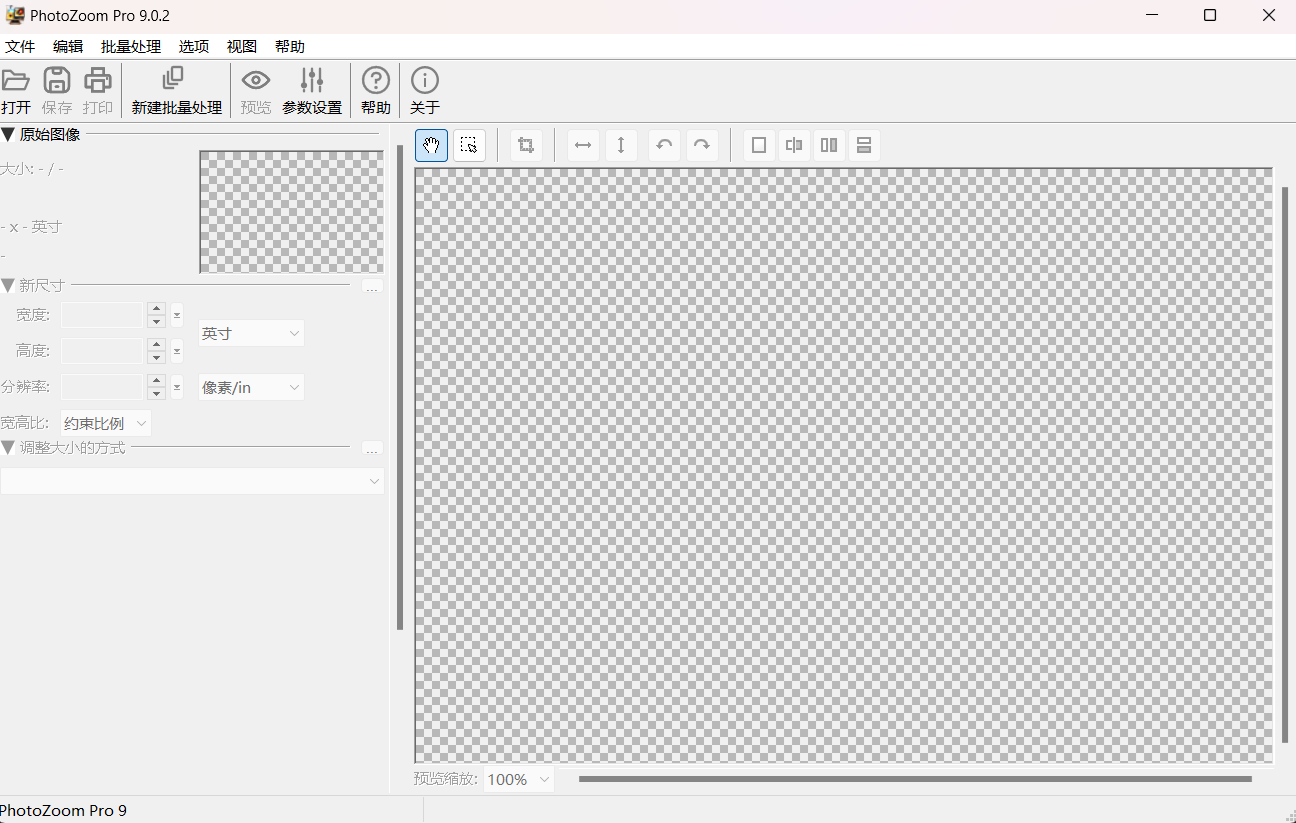Open the 编辑 menu
This screenshot has height=823, width=1296.
point(68,47)
